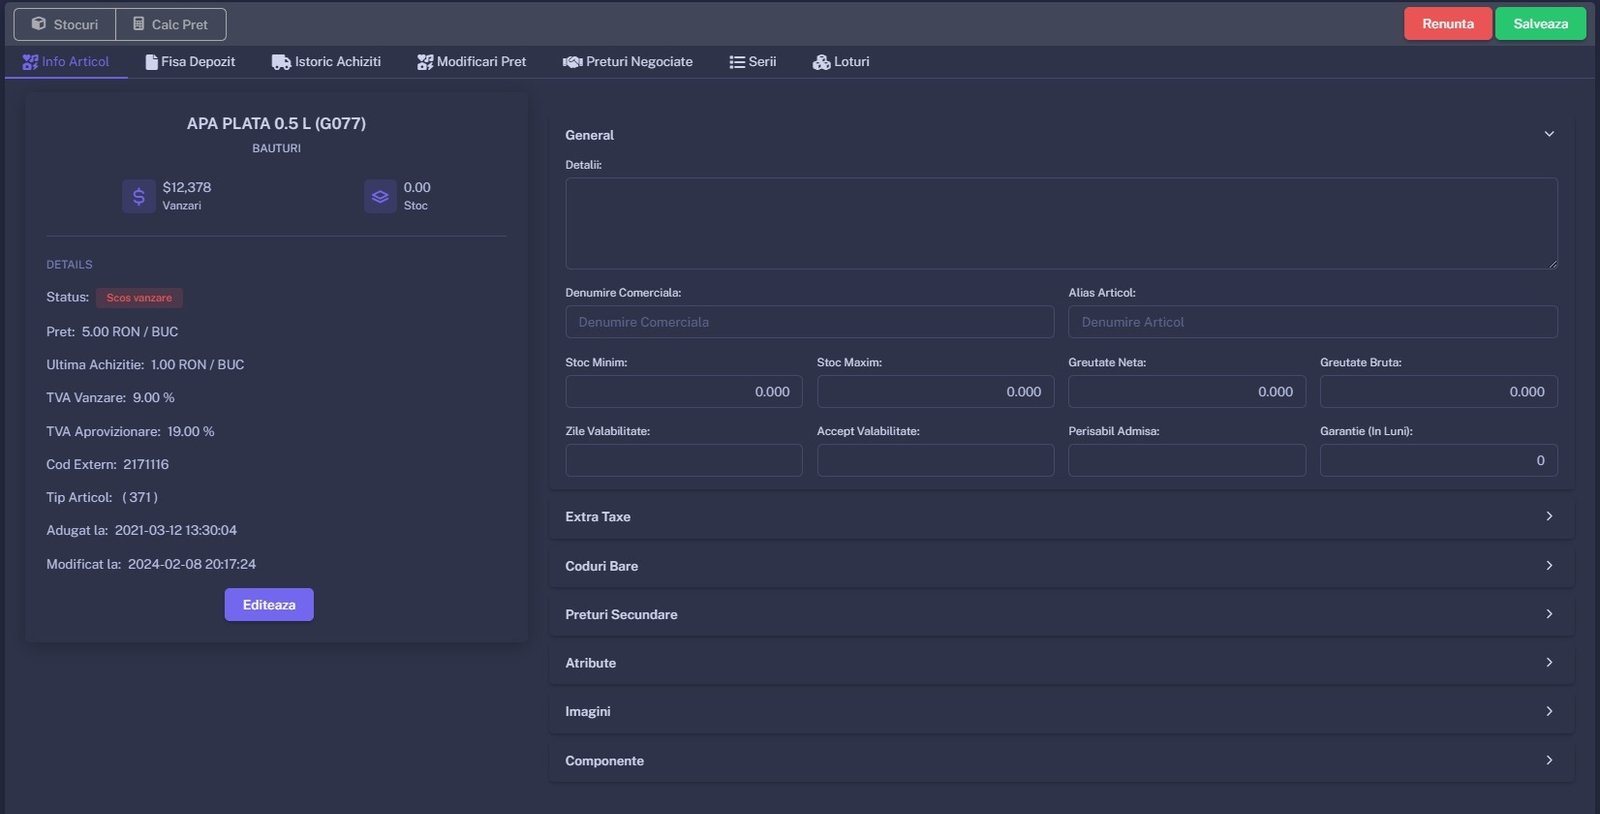
Task: Click the Preturi Negociate handshake icon
Action: pos(572,62)
